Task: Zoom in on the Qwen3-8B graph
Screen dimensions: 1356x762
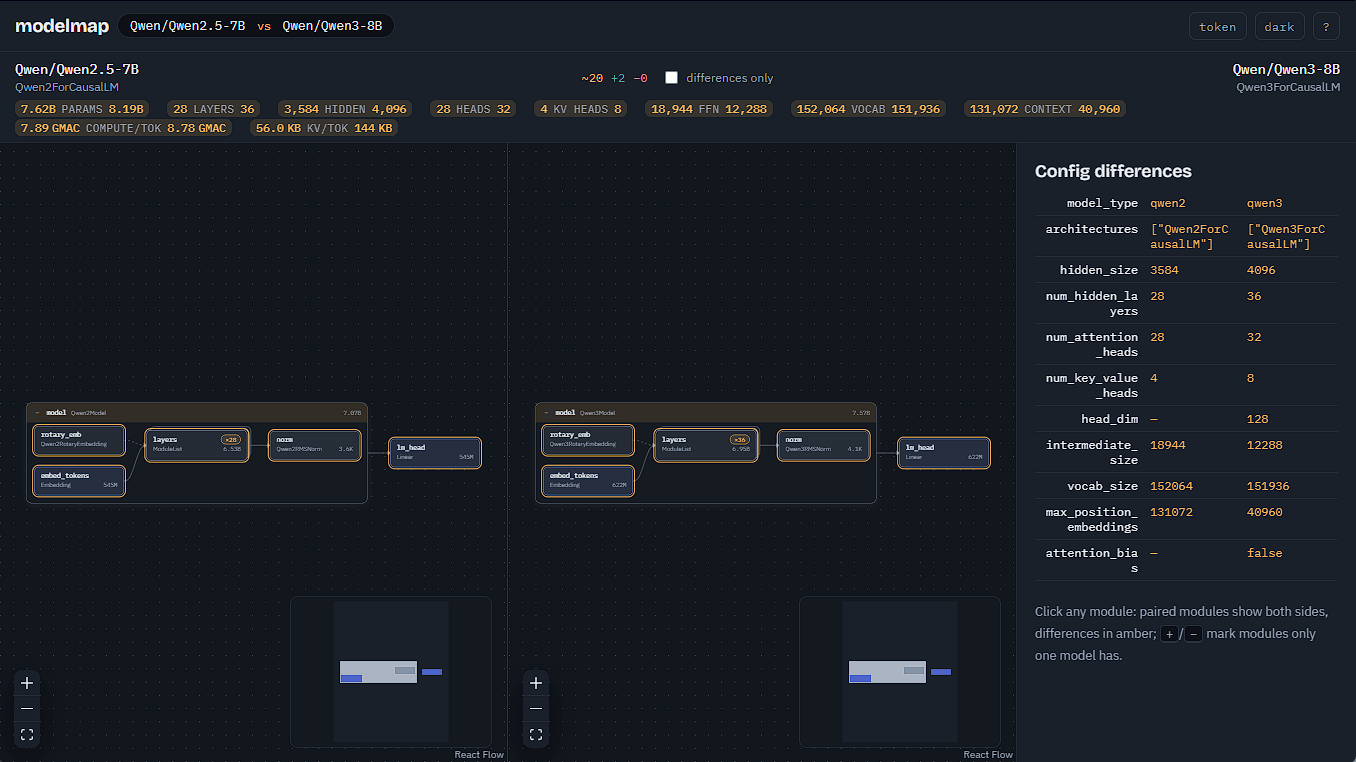Action: (536, 683)
